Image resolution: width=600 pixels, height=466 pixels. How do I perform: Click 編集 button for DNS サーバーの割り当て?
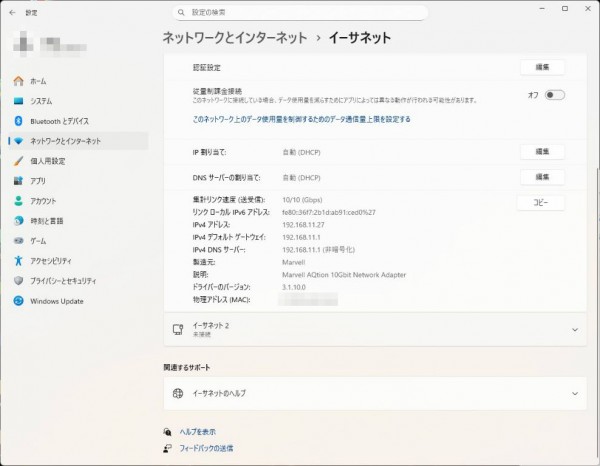[x=542, y=177]
